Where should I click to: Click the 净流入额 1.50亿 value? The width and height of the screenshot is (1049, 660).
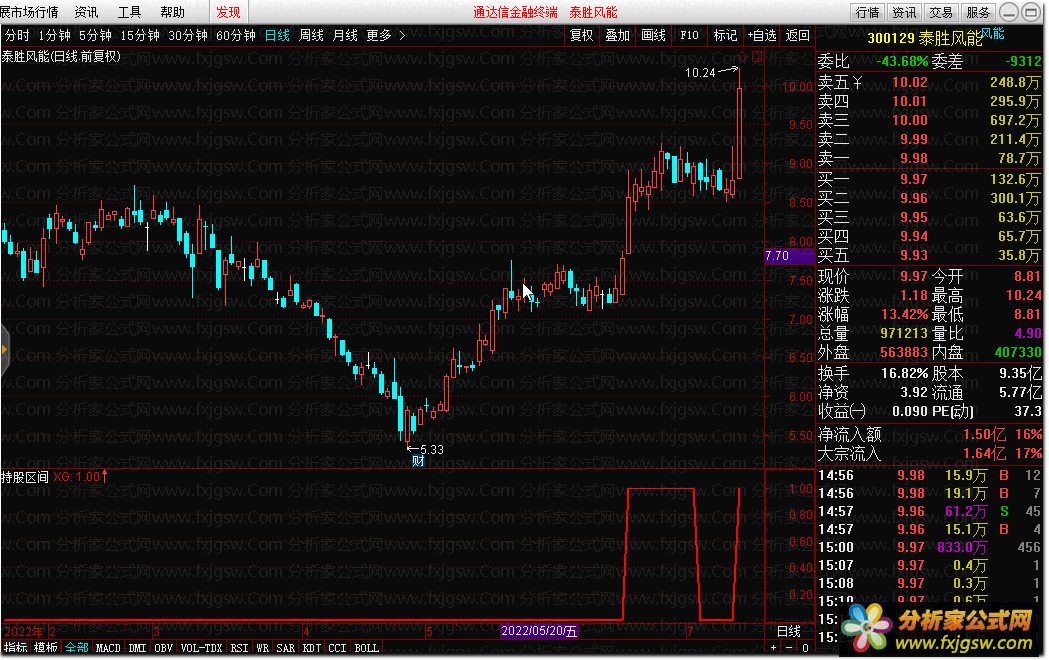(x=984, y=435)
